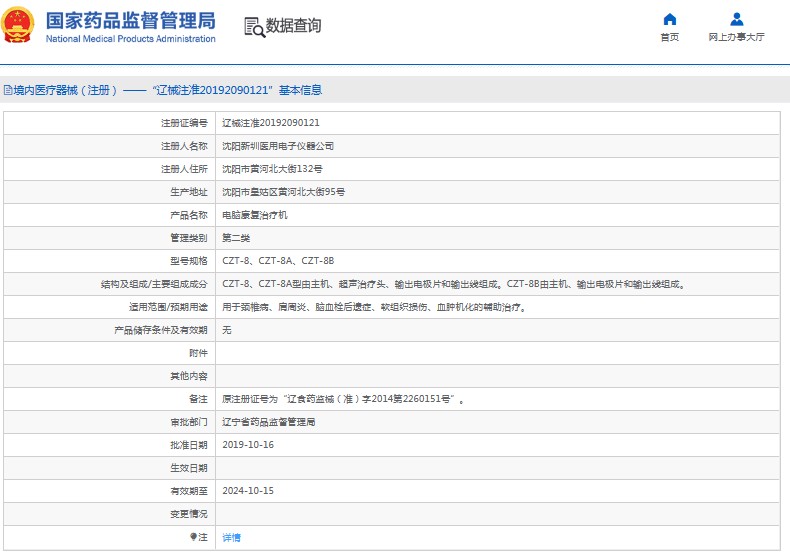
Task: Click the 型号规格 label
Action: pyautogui.click(x=189, y=261)
